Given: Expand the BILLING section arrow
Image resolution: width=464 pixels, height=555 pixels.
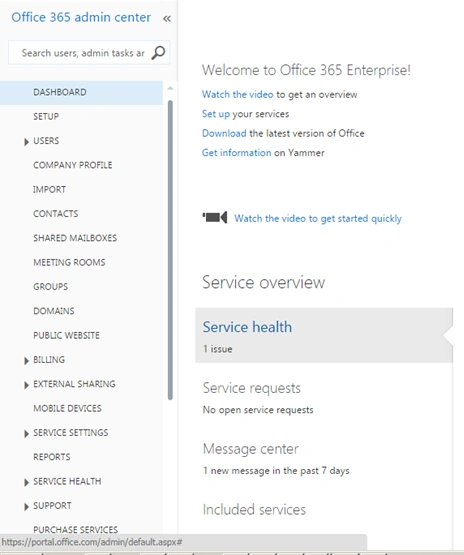Looking at the screenshot, I should point(26,360).
